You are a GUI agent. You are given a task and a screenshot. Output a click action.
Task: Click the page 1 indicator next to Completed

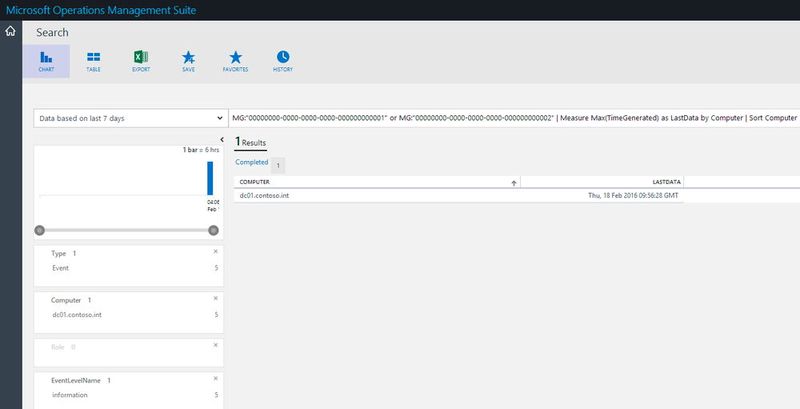(x=278, y=165)
